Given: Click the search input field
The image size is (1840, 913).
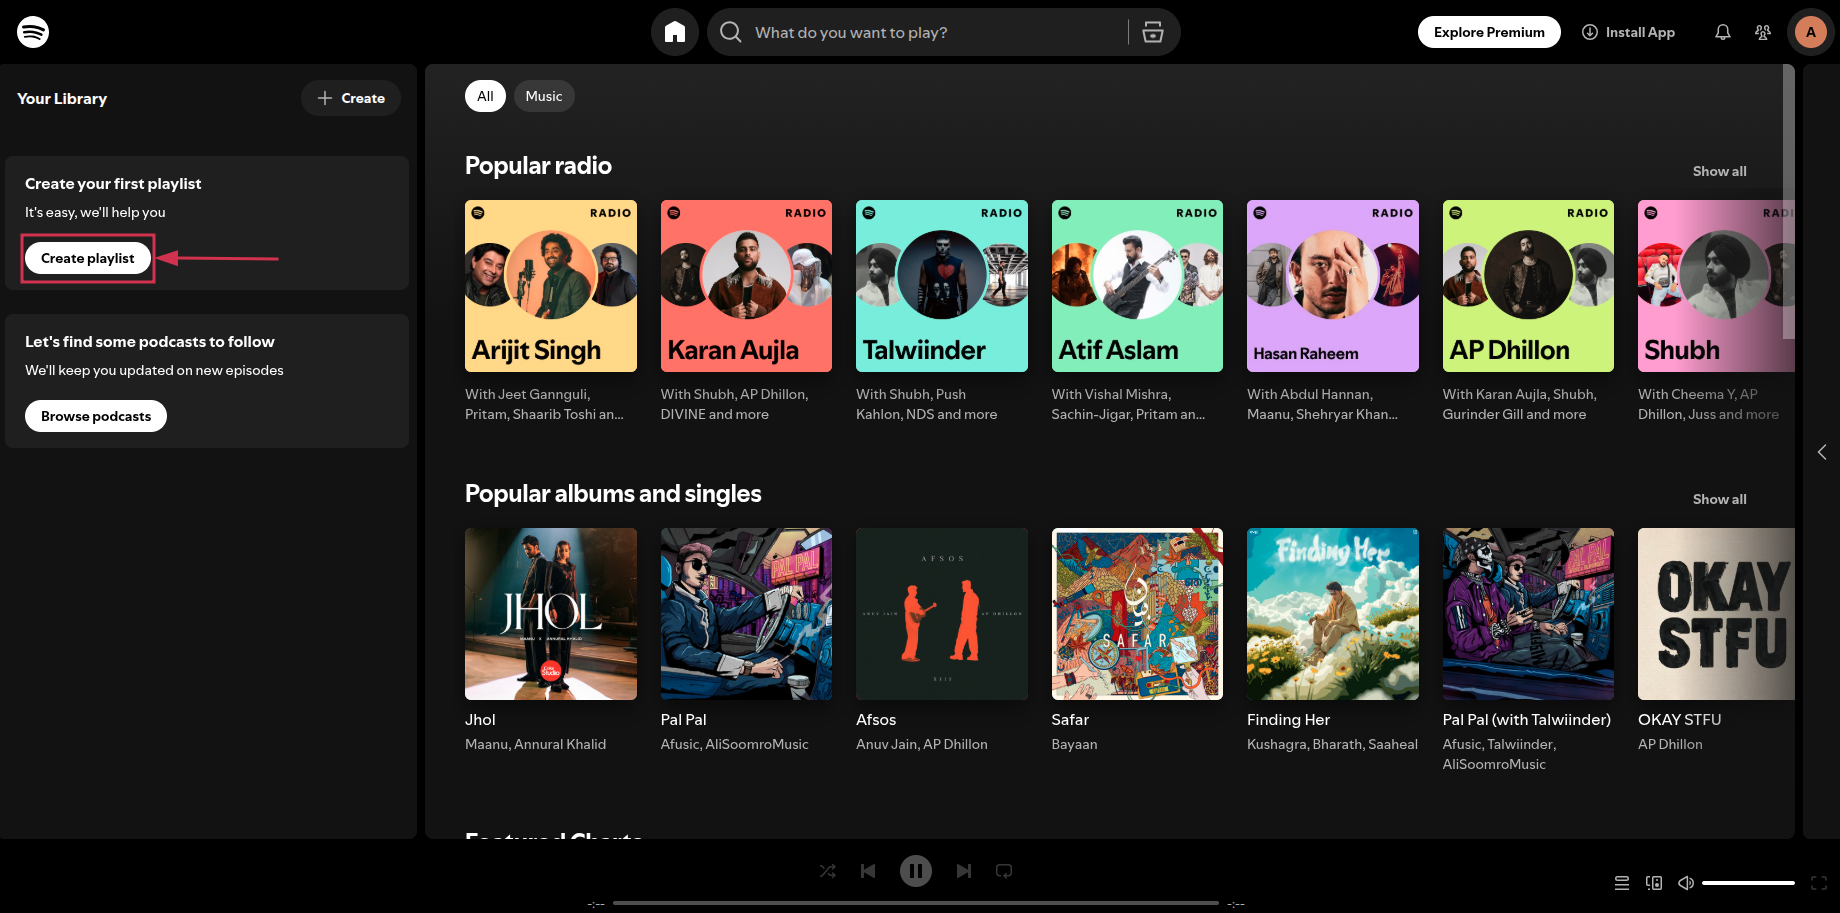Looking at the screenshot, I should click(x=935, y=32).
